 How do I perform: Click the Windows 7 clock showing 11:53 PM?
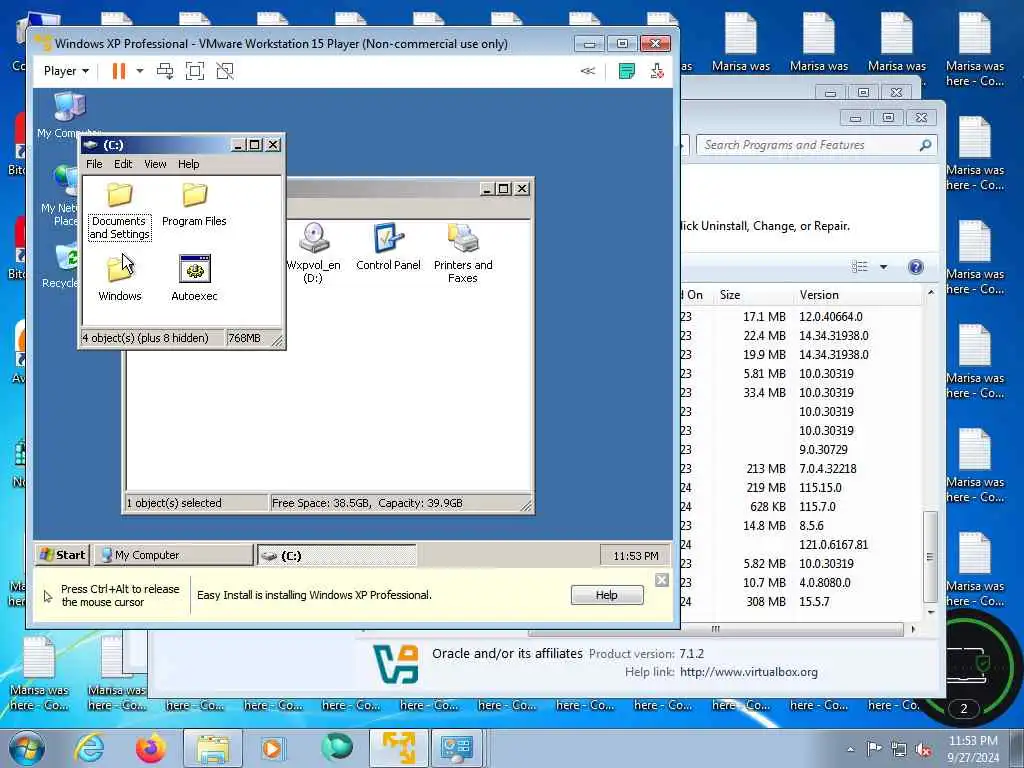(x=973, y=741)
